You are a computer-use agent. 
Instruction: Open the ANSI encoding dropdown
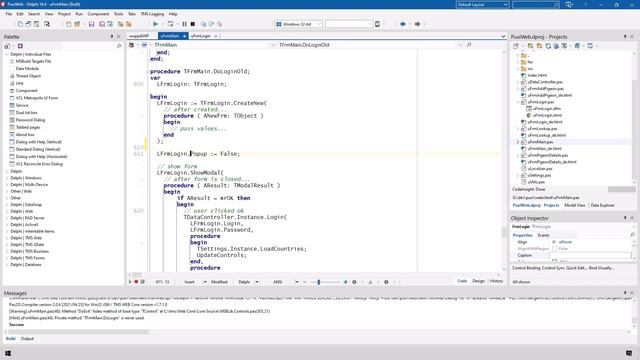pyautogui.click(x=297, y=282)
